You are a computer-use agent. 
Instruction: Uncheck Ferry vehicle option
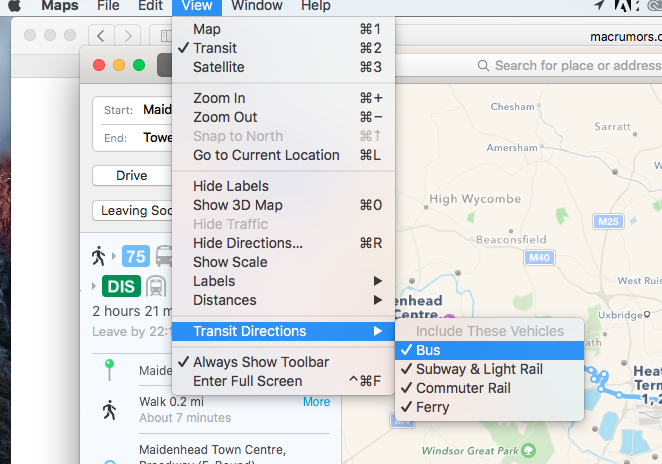pos(489,407)
